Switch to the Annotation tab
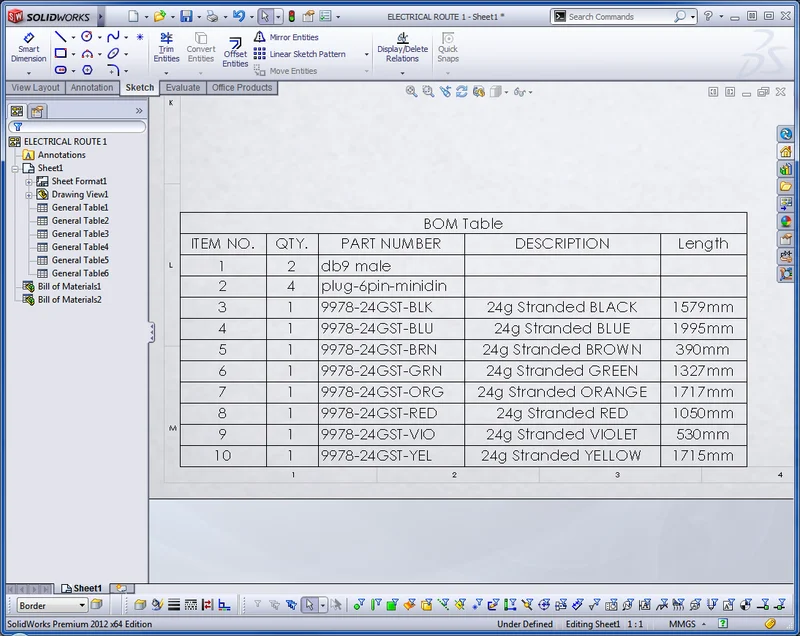Image resolution: width=800 pixels, height=636 pixels. [92, 88]
